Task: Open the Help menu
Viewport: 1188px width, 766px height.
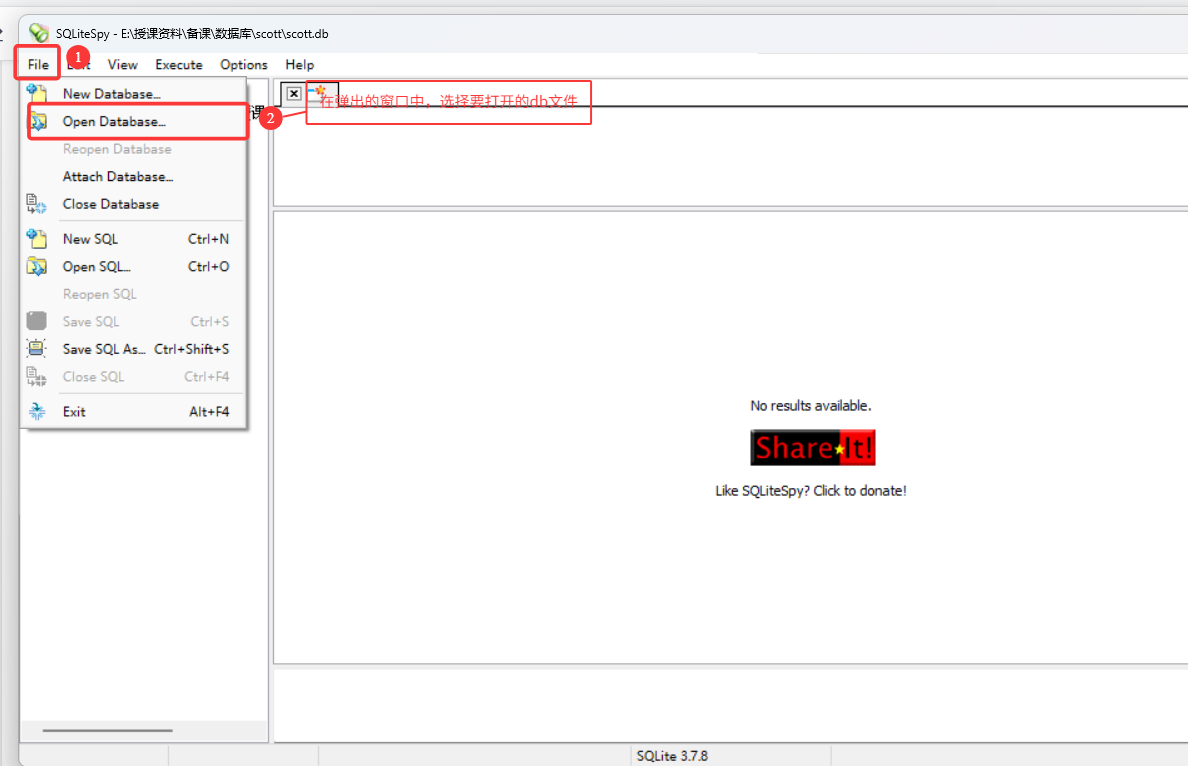Action: 299,64
